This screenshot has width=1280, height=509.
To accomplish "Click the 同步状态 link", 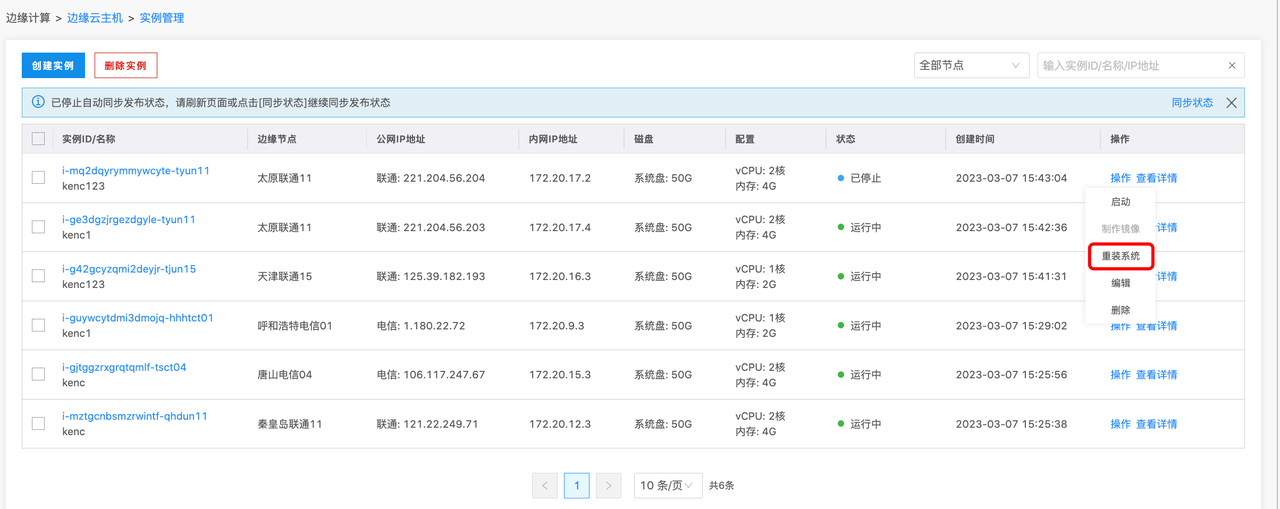I will [1192, 103].
